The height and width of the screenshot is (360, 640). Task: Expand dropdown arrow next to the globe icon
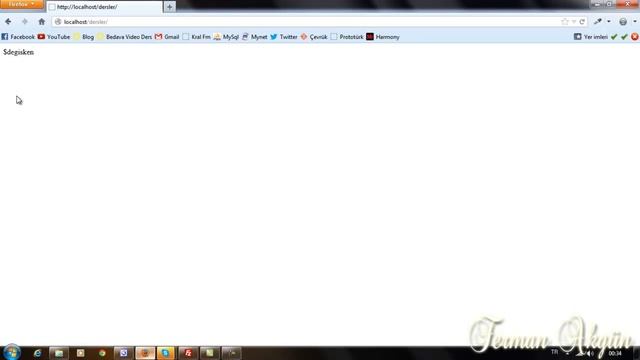[x=635, y=22]
